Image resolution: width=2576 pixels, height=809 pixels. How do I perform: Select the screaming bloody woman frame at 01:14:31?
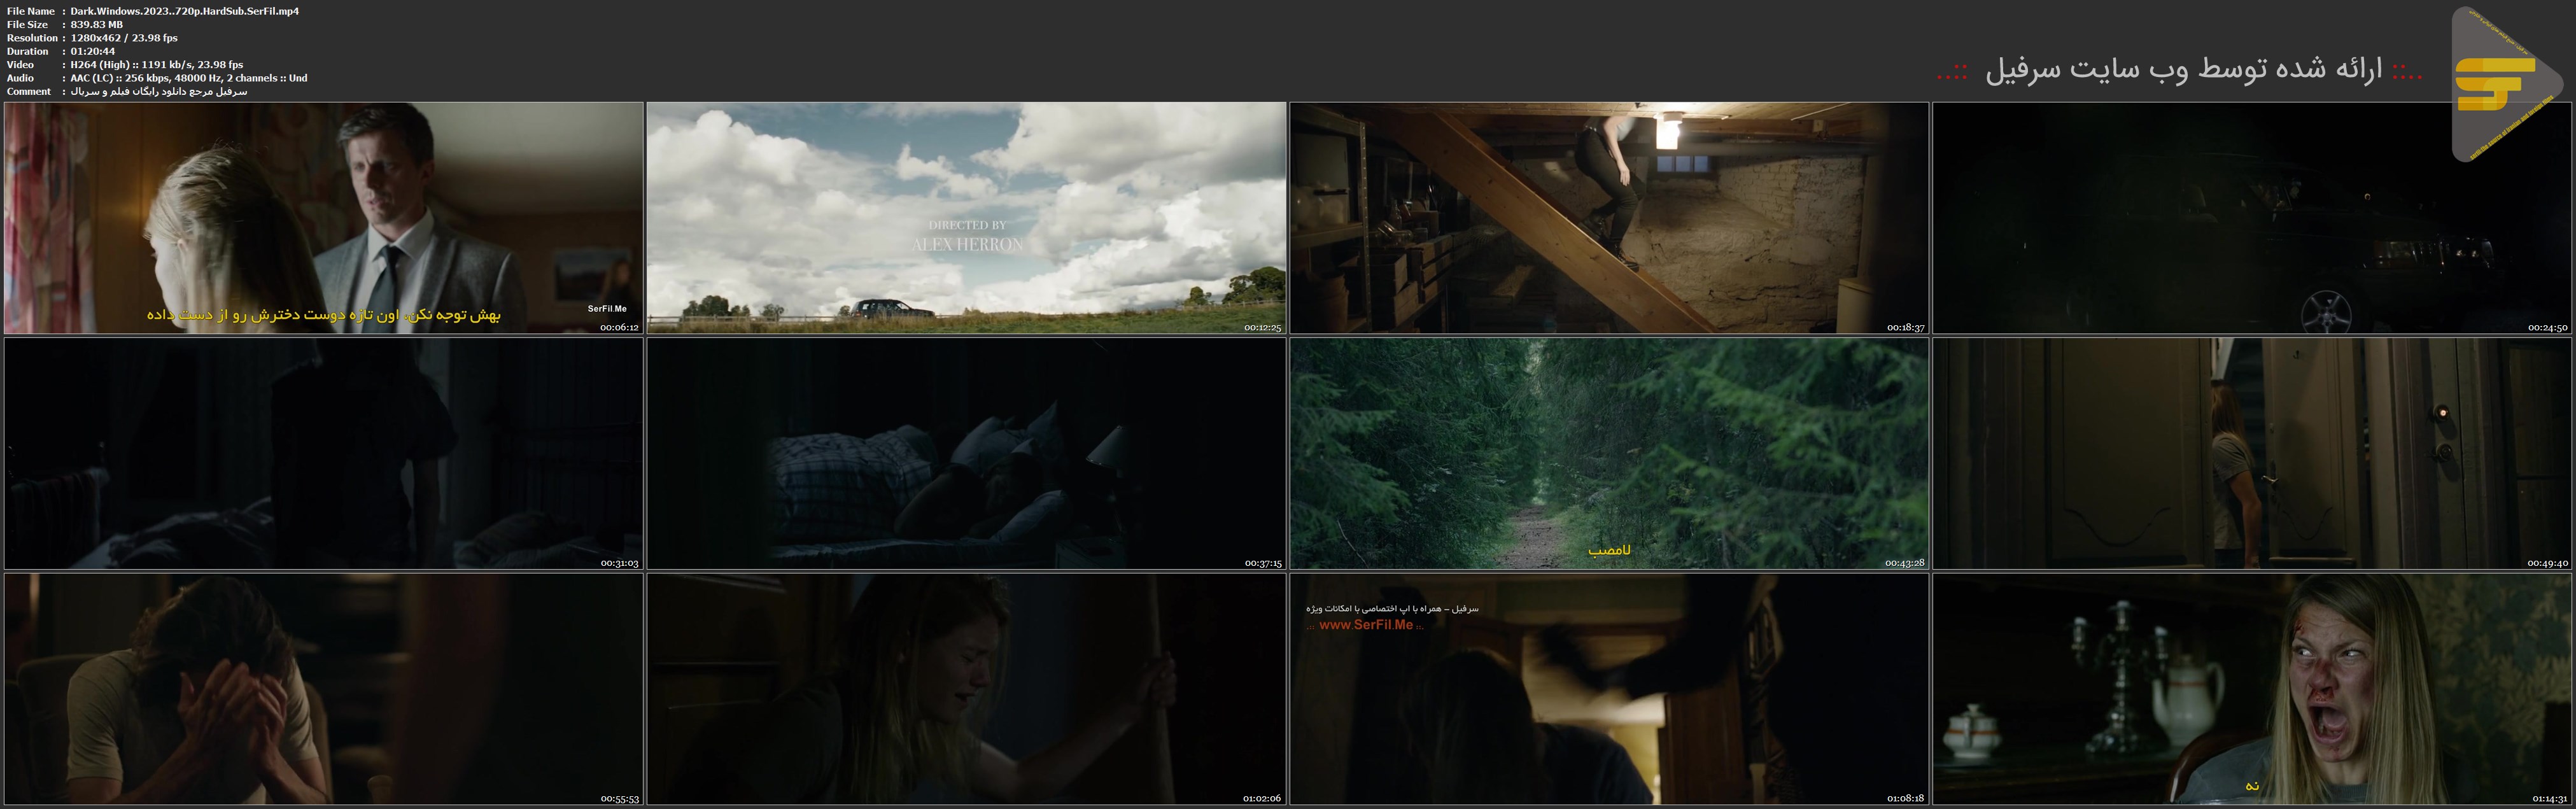pos(2252,689)
